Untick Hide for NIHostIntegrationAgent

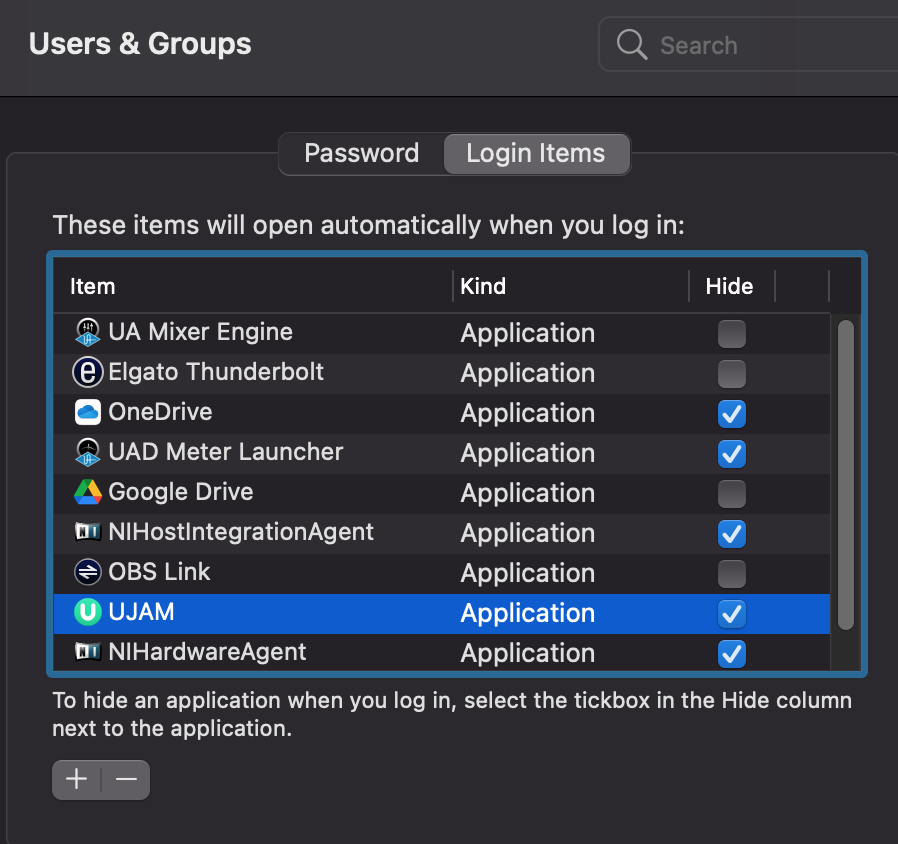tap(732, 534)
